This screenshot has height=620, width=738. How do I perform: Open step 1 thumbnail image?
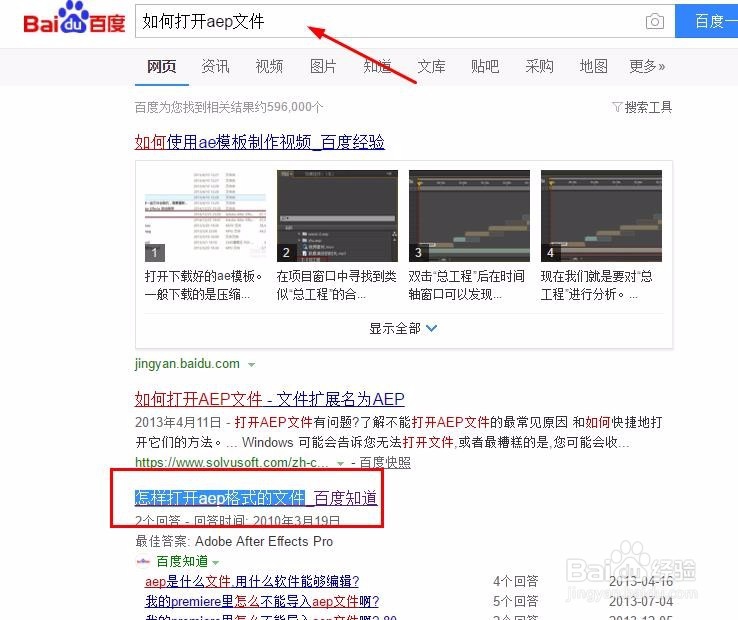(205, 216)
